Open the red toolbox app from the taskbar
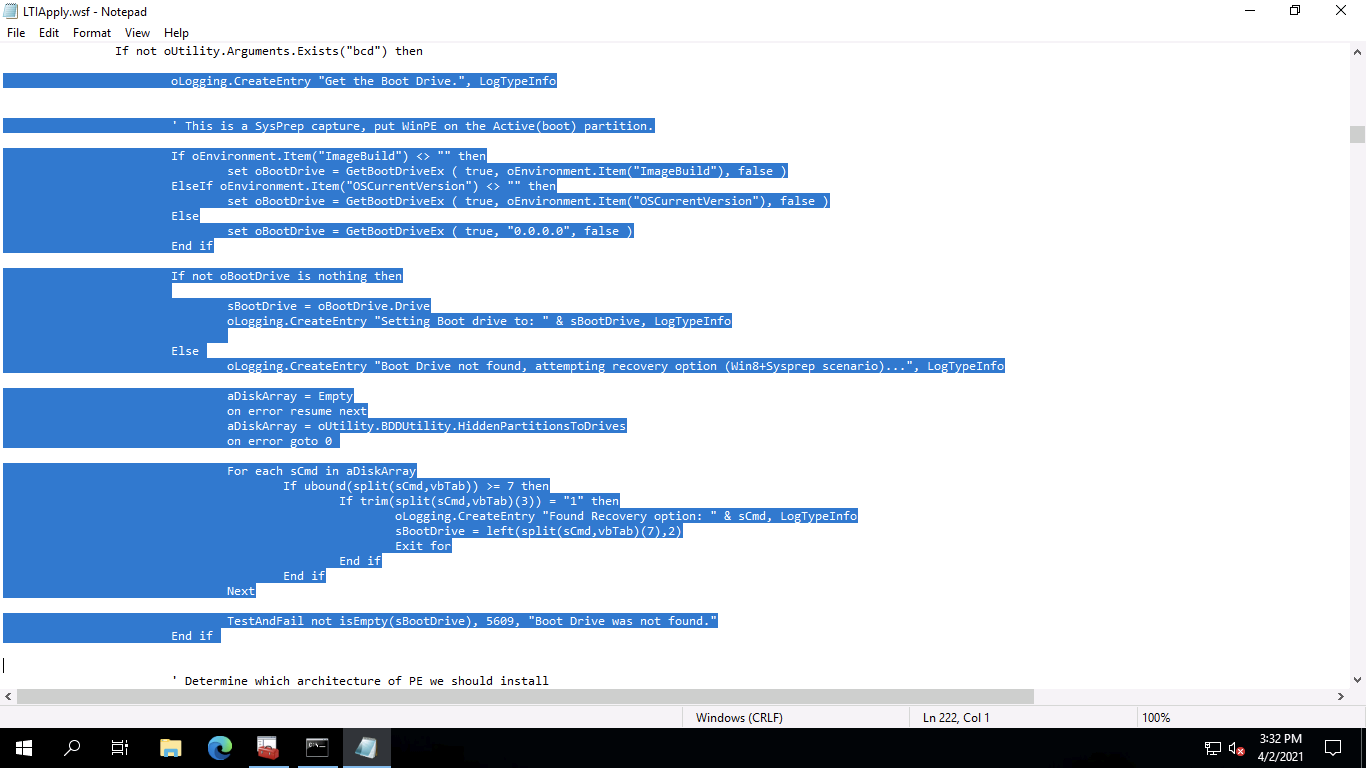This screenshot has width=1366, height=768. 268,747
